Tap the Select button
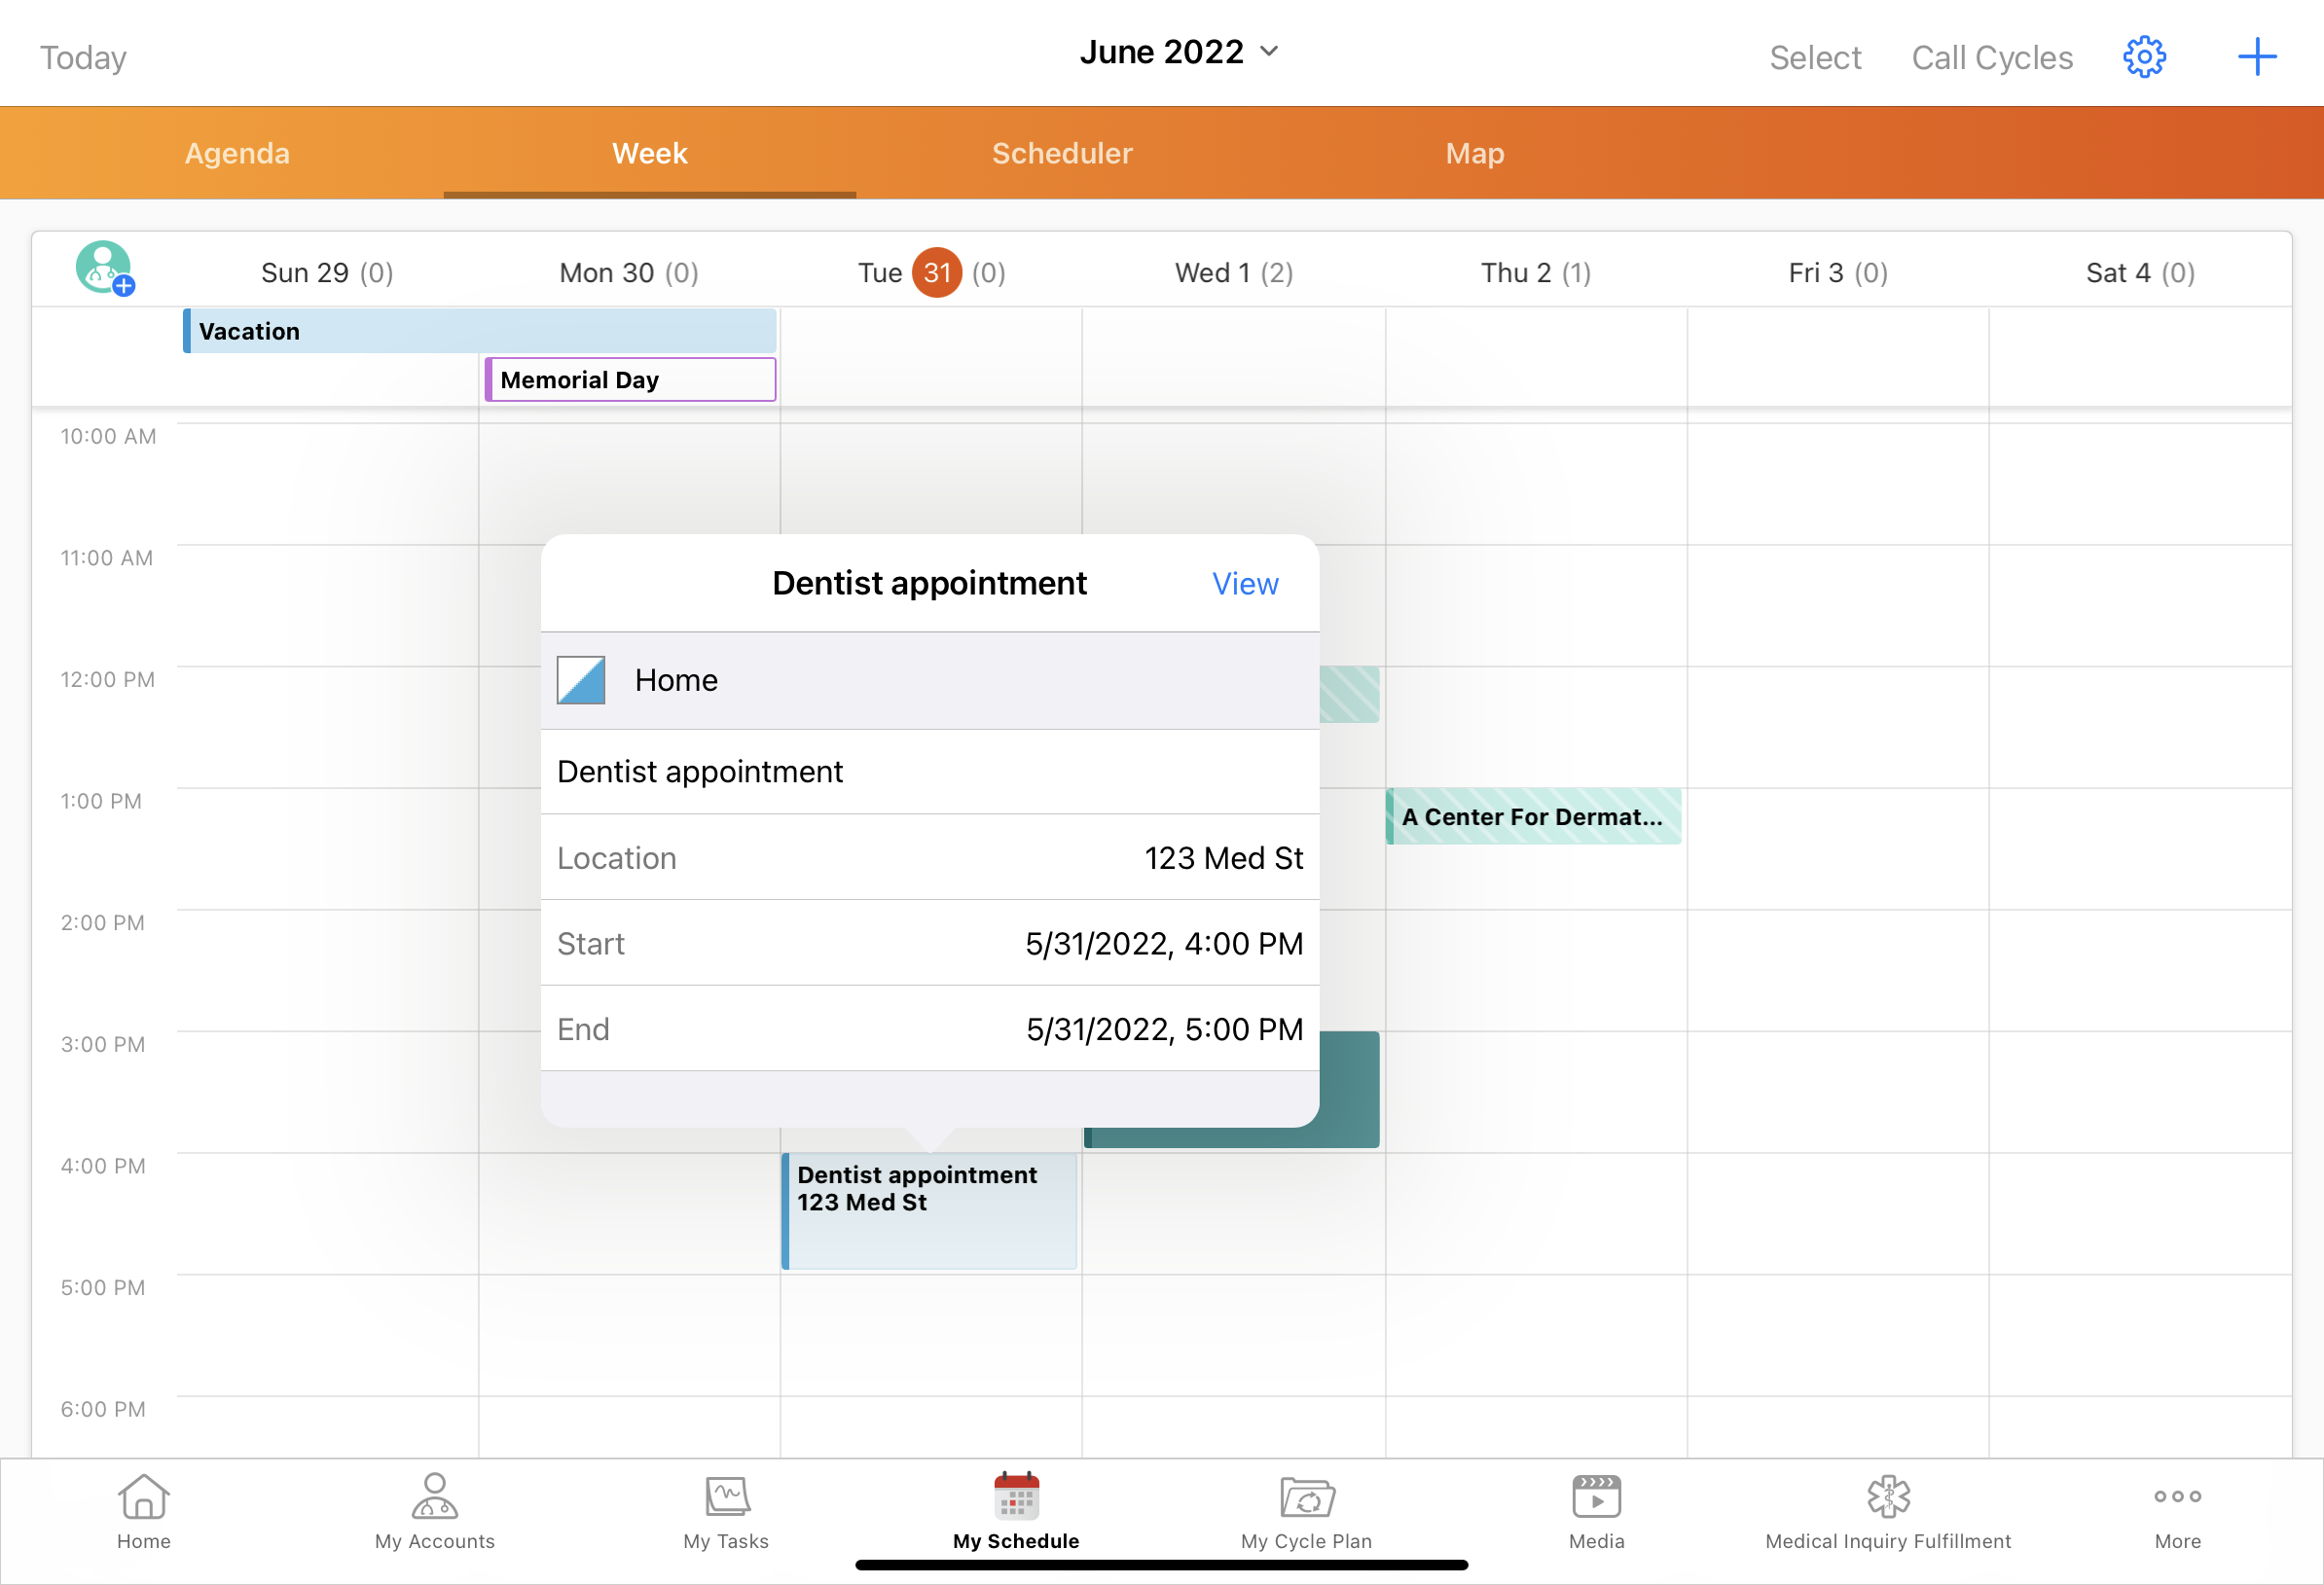 pyautogui.click(x=1814, y=58)
